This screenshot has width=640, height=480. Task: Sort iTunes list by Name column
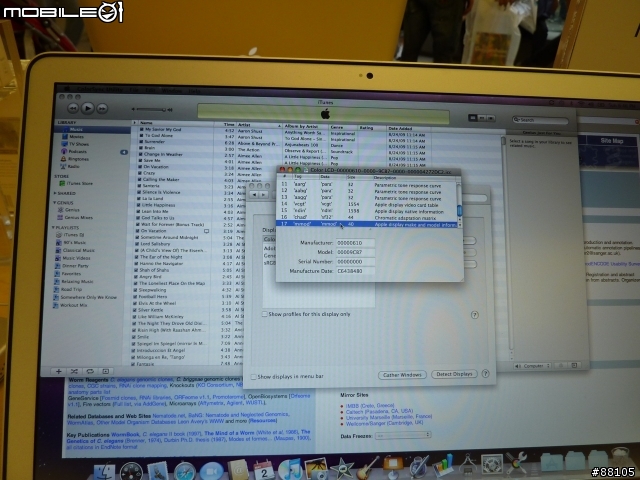pos(176,123)
